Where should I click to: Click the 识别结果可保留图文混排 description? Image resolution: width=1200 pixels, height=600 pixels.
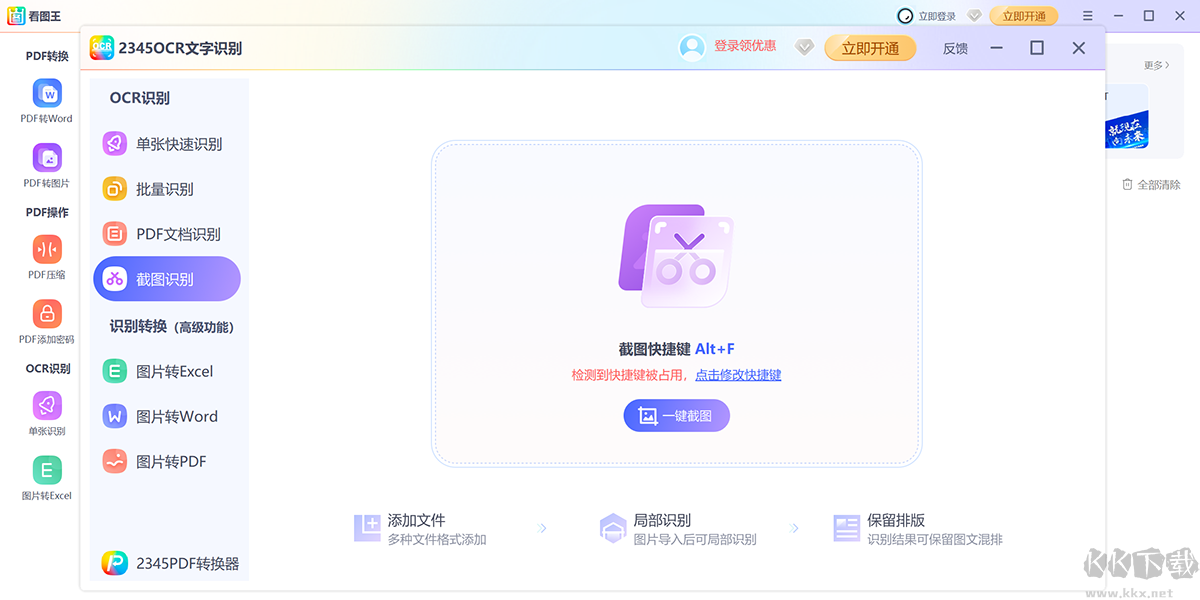(935, 540)
